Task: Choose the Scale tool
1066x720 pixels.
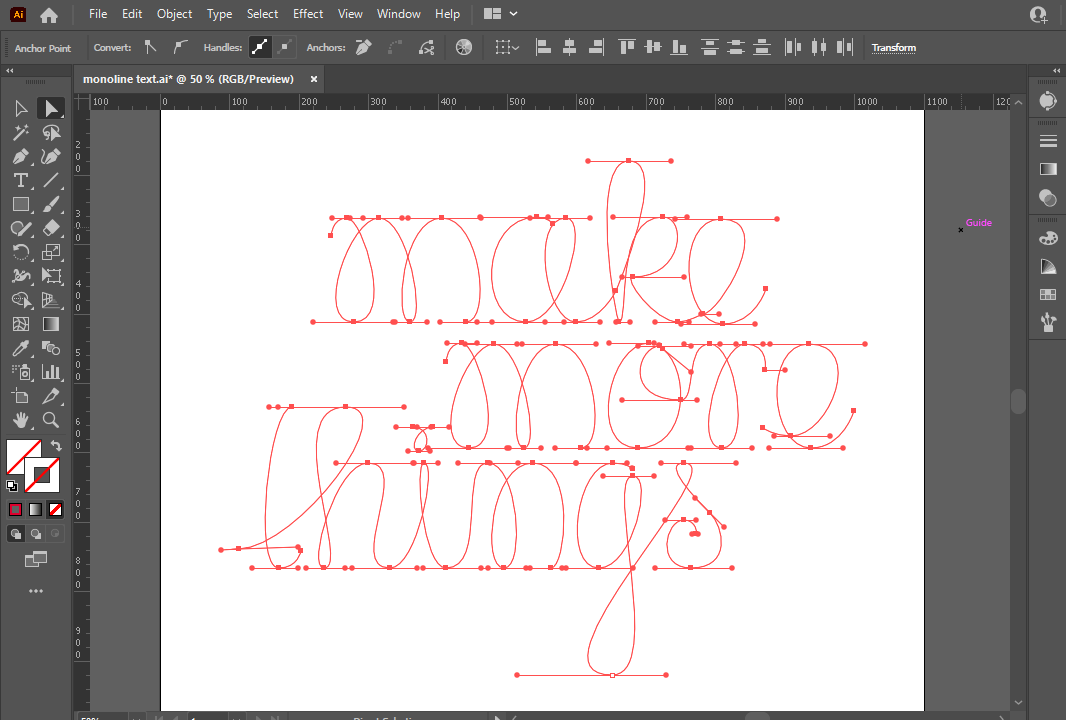Action: (x=51, y=252)
